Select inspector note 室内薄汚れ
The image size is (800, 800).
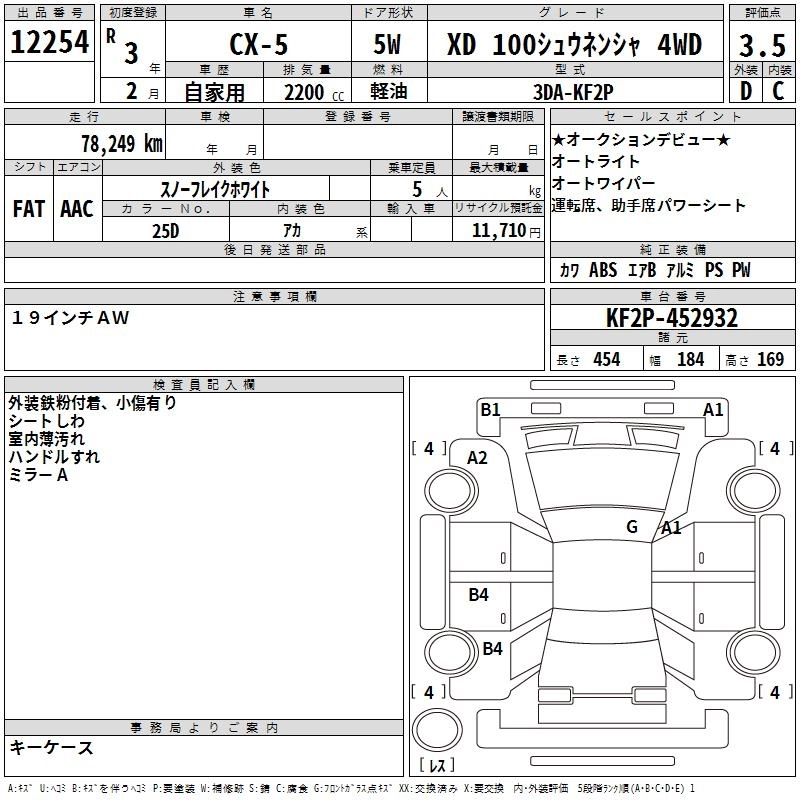pos(46,439)
